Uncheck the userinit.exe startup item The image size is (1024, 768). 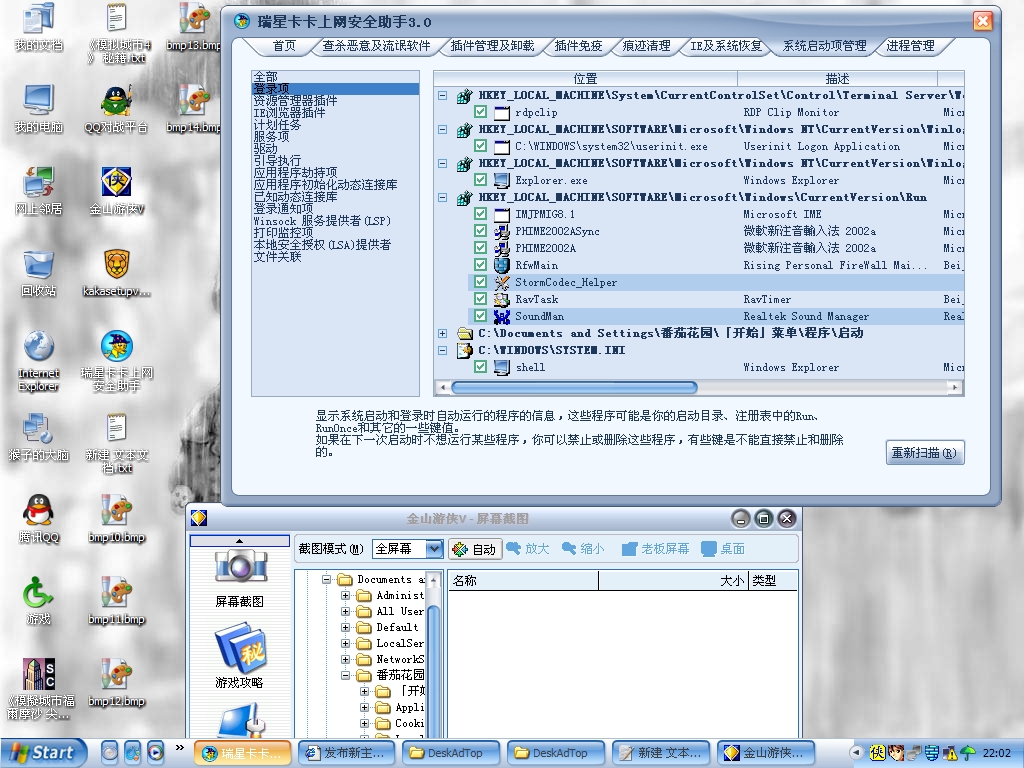[480, 146]
